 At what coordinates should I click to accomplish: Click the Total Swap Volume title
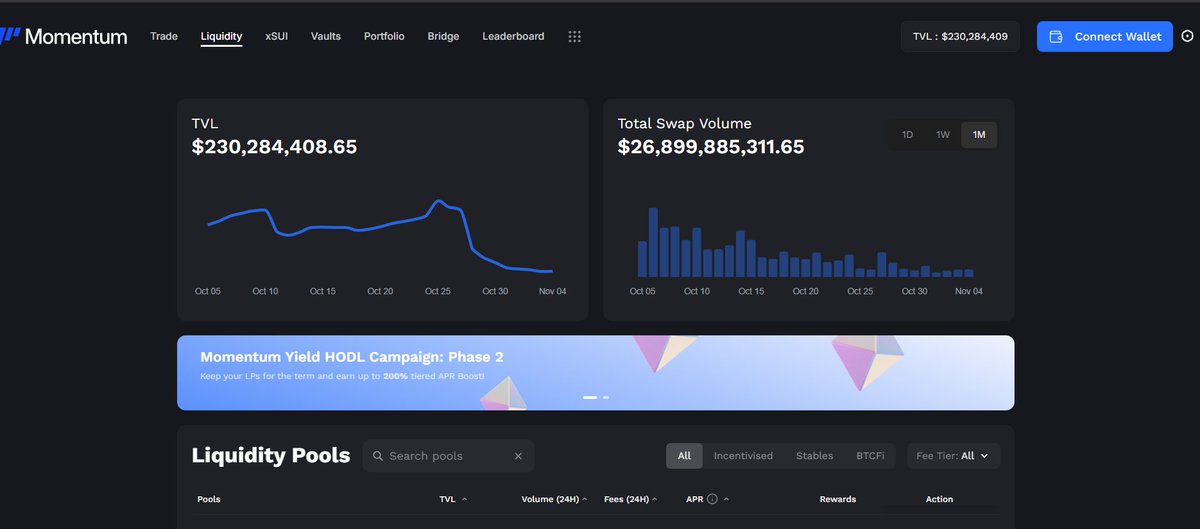[x=685, y=124]
